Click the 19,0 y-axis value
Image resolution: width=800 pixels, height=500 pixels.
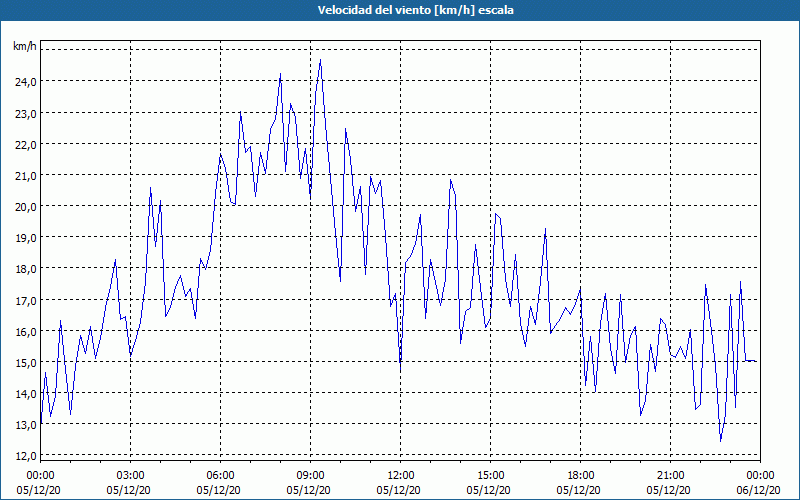point(26,238)
